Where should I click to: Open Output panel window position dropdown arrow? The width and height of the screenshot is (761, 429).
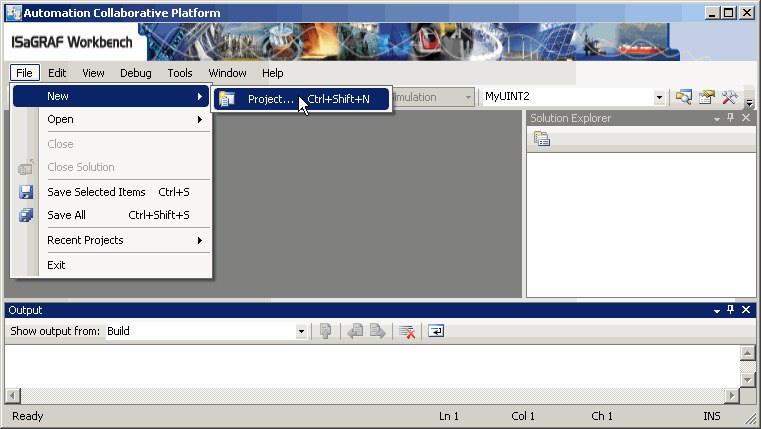click(x=716, y=311)
